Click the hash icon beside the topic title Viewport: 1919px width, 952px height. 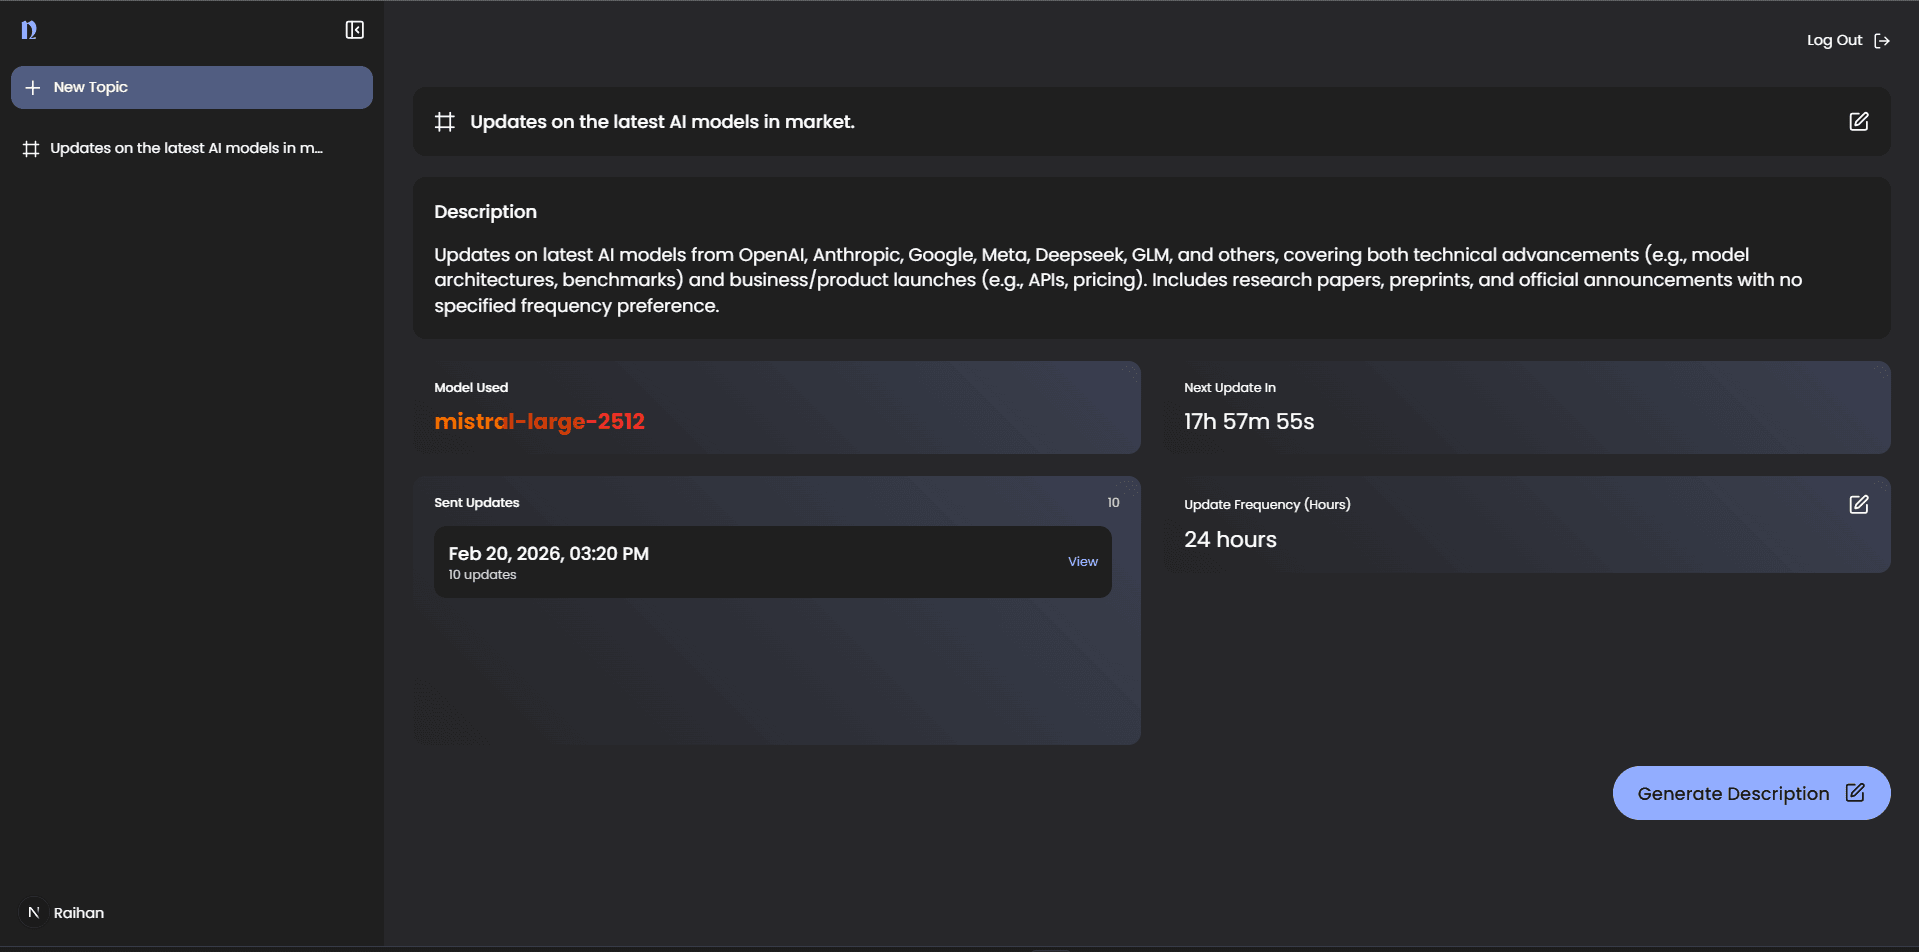[445, 122]
